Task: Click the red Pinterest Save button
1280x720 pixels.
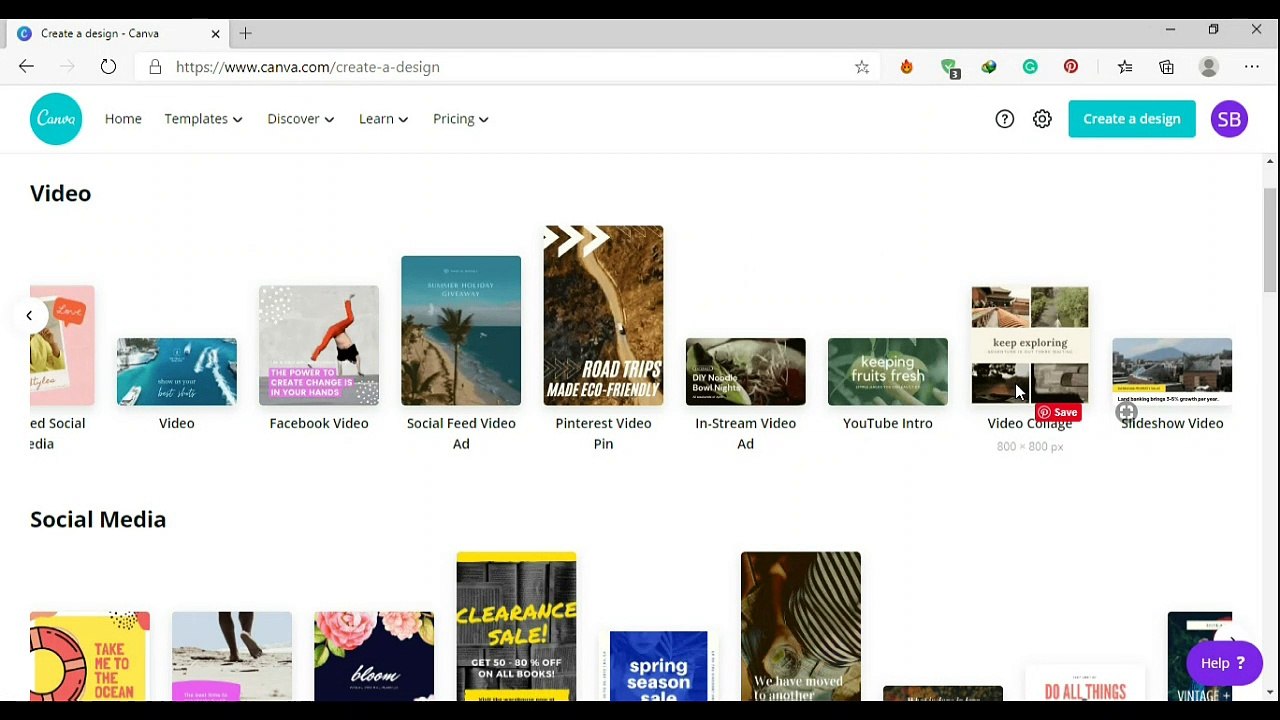Action: tap(1058, 412)
